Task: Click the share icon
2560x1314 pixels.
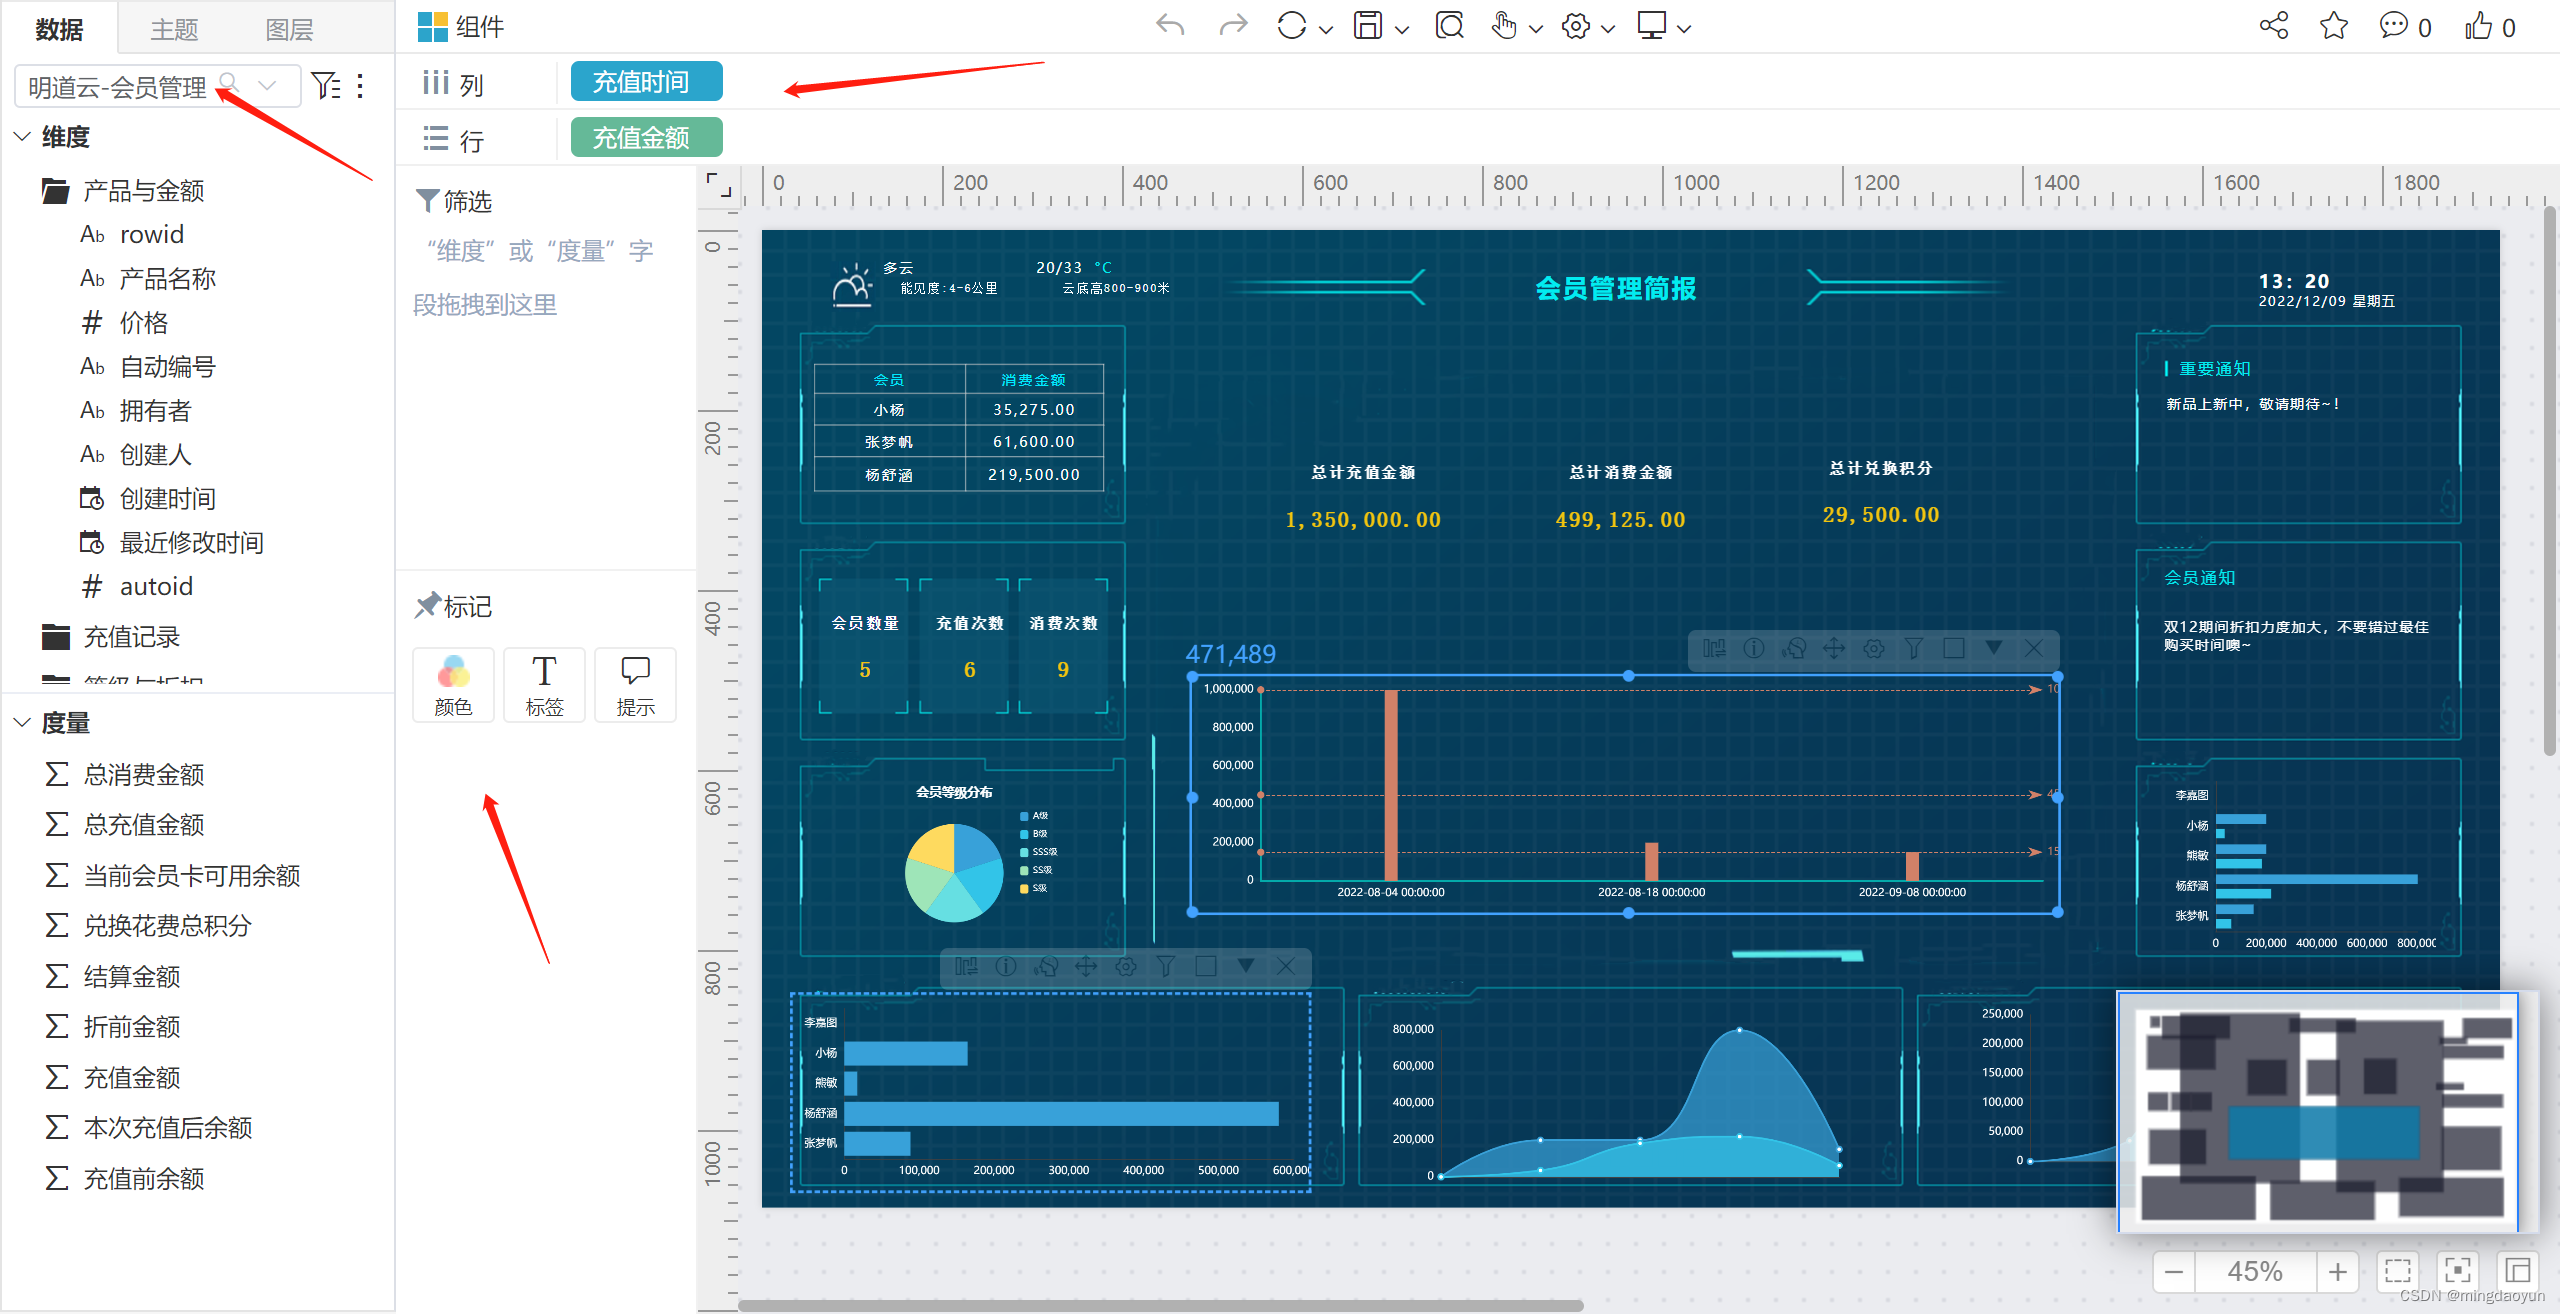Action: point(2273,26)
